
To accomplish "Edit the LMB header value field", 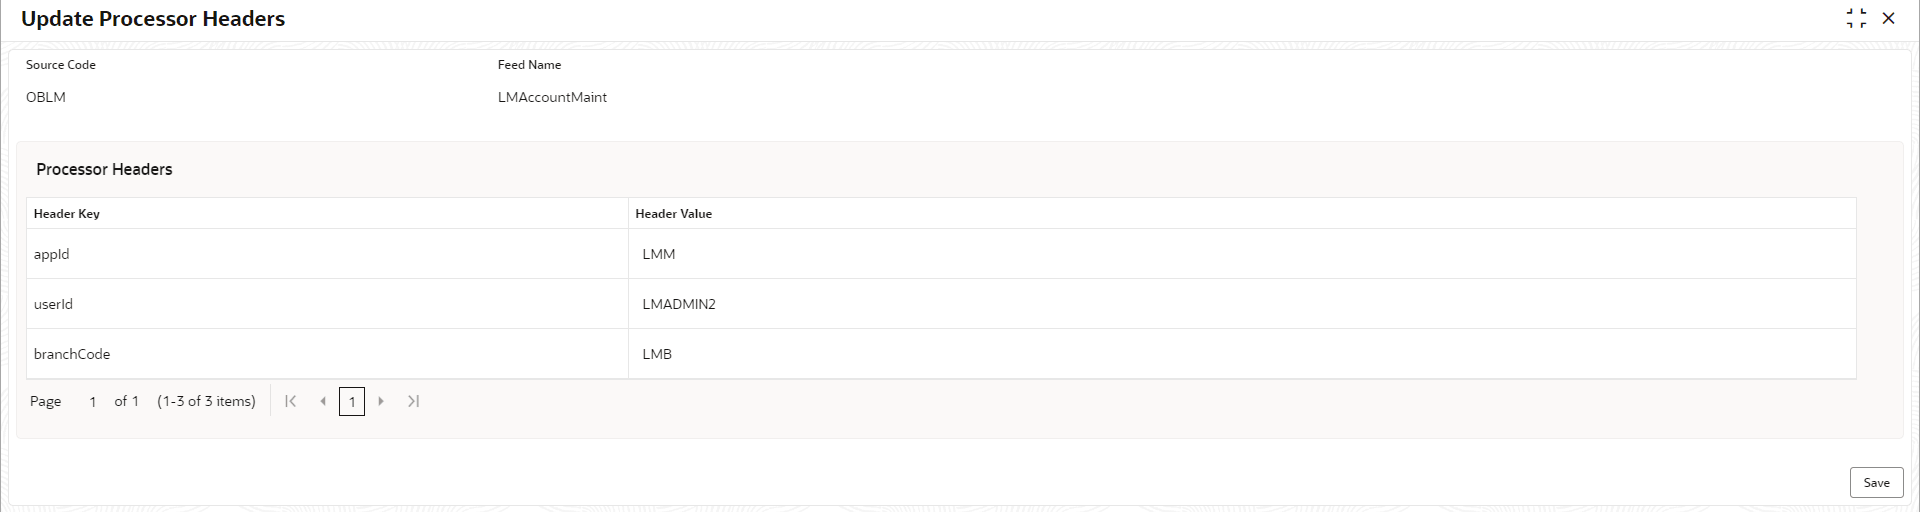I will tap(1242, 354).
